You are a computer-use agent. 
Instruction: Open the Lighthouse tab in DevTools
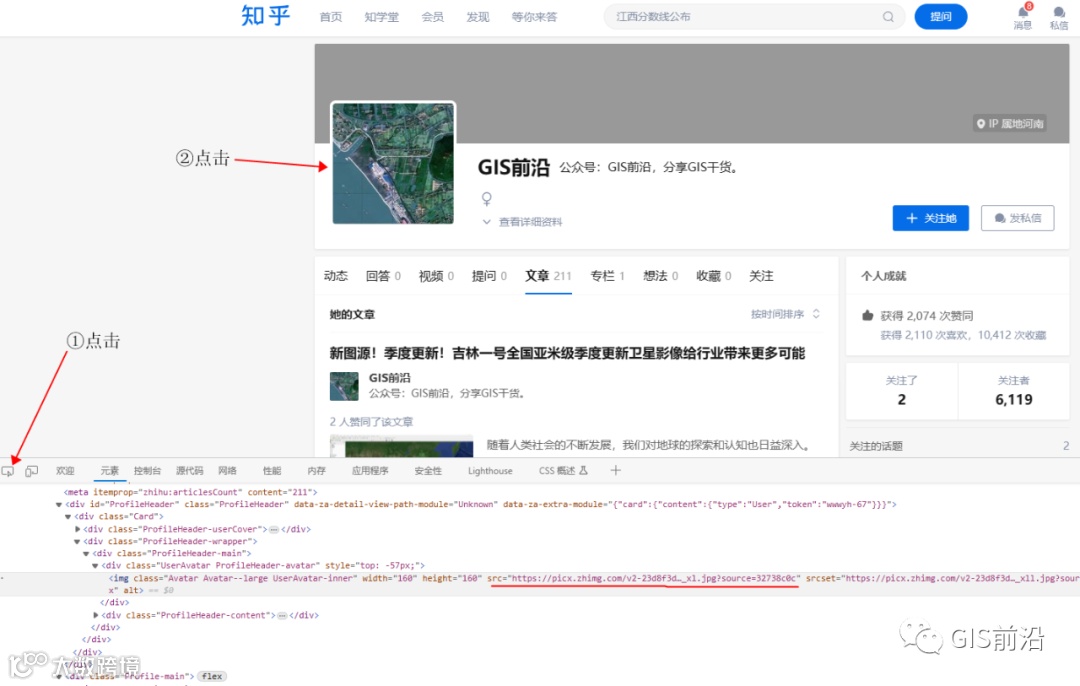tap(490, 471)
